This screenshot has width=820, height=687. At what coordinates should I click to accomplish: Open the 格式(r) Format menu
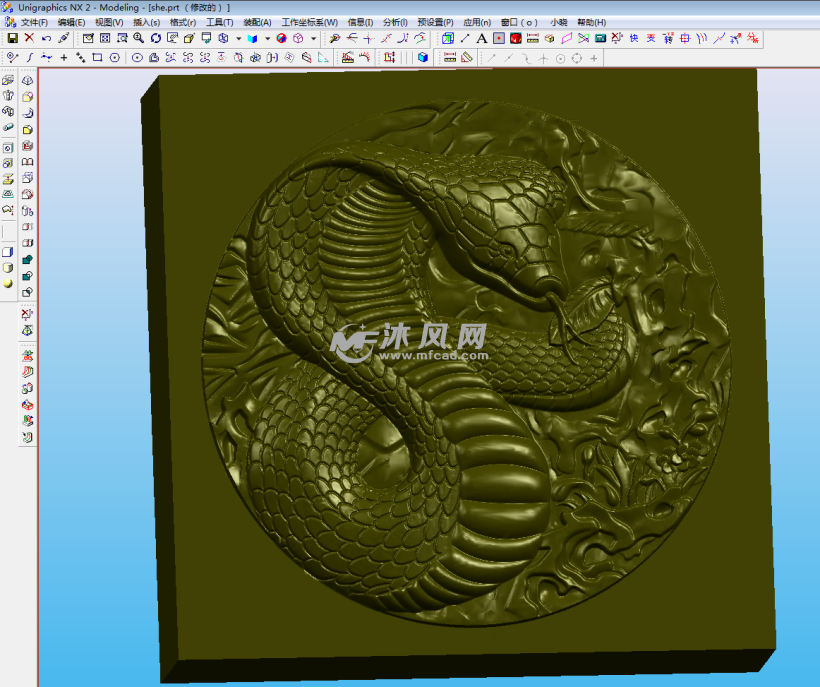[x=183, y=22]
